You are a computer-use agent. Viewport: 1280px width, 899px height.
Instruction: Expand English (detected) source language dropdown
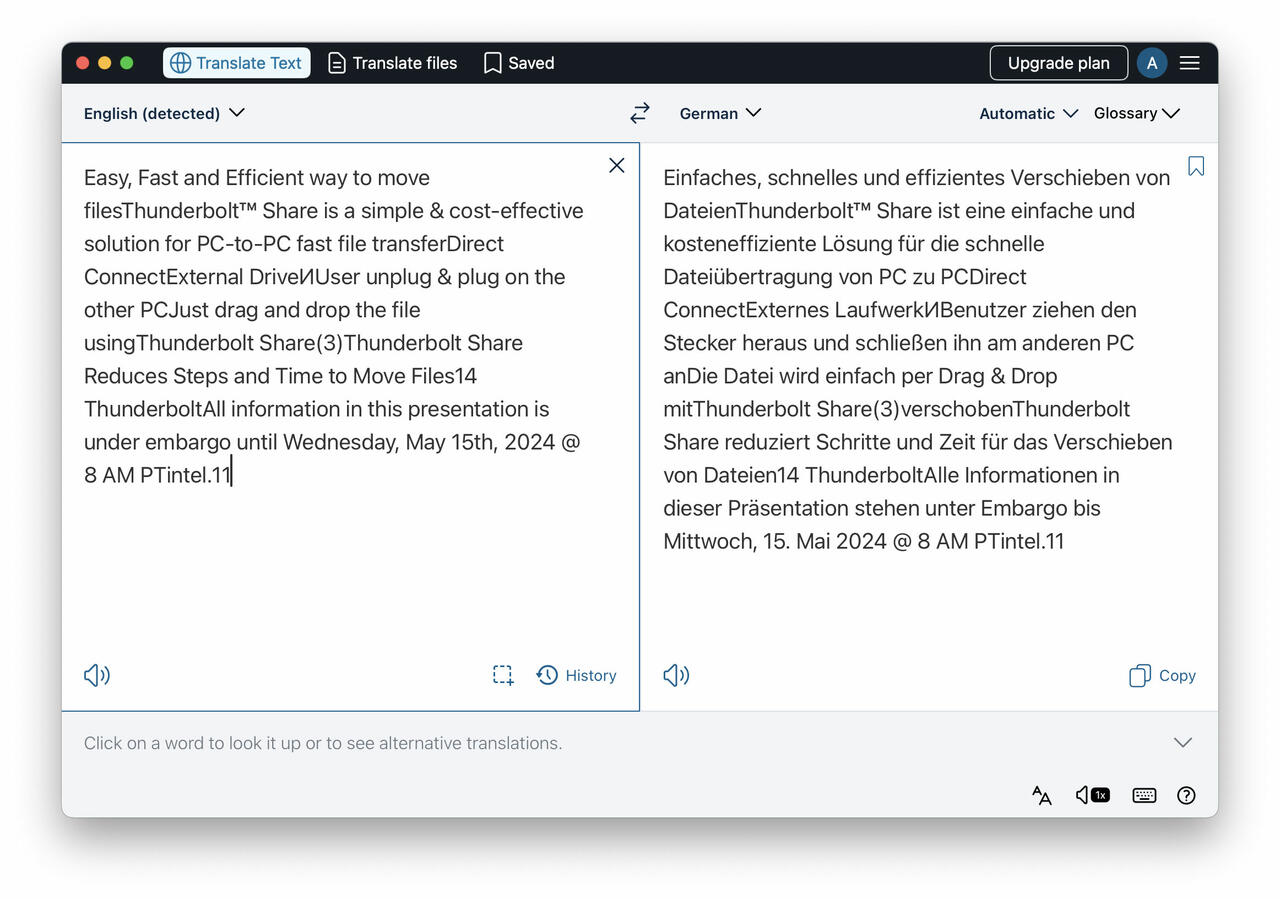point(164,113)
